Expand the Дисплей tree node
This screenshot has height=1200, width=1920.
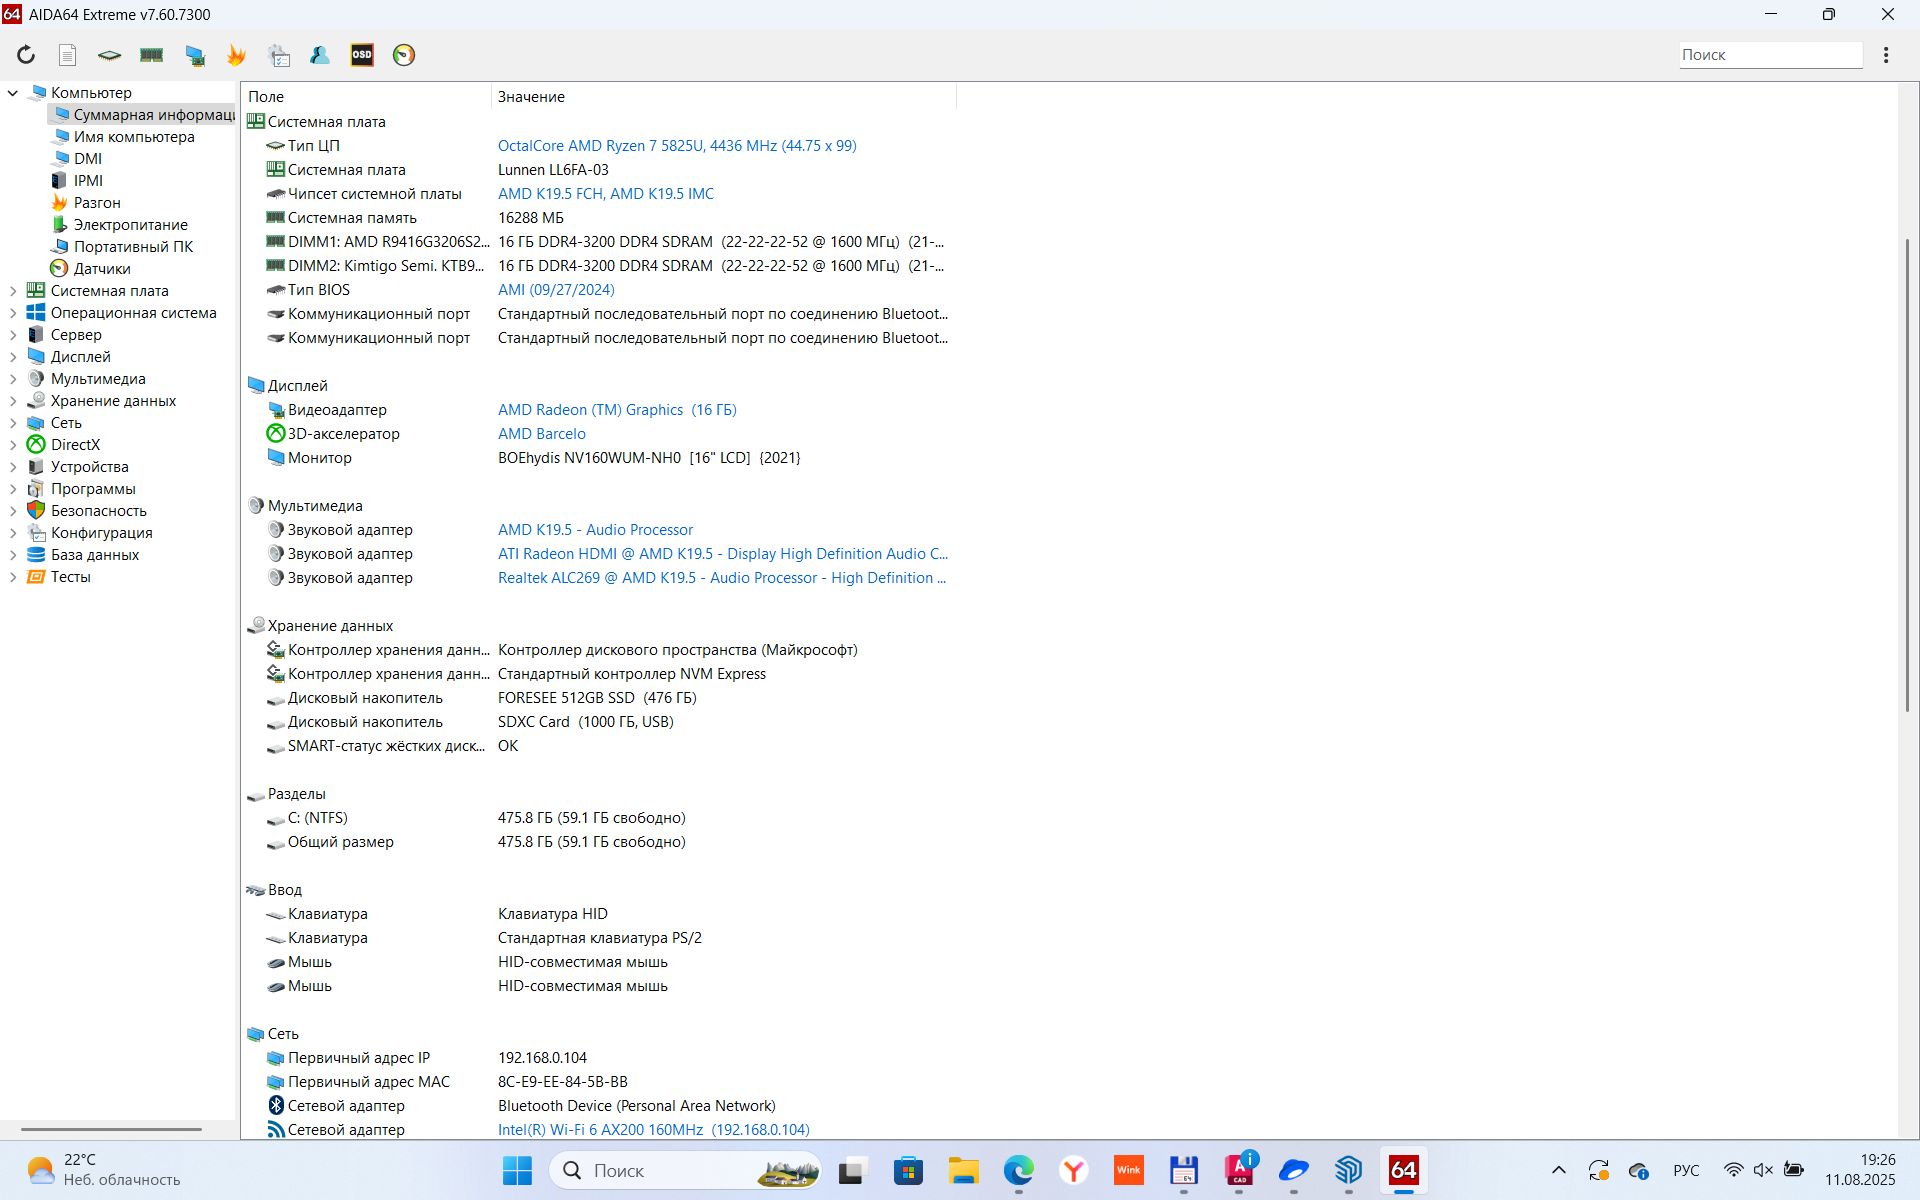tap(13, 357)
